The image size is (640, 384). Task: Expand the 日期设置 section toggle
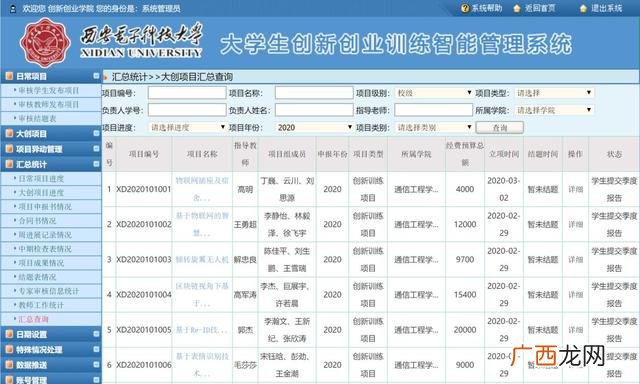(x=96, y=334)
